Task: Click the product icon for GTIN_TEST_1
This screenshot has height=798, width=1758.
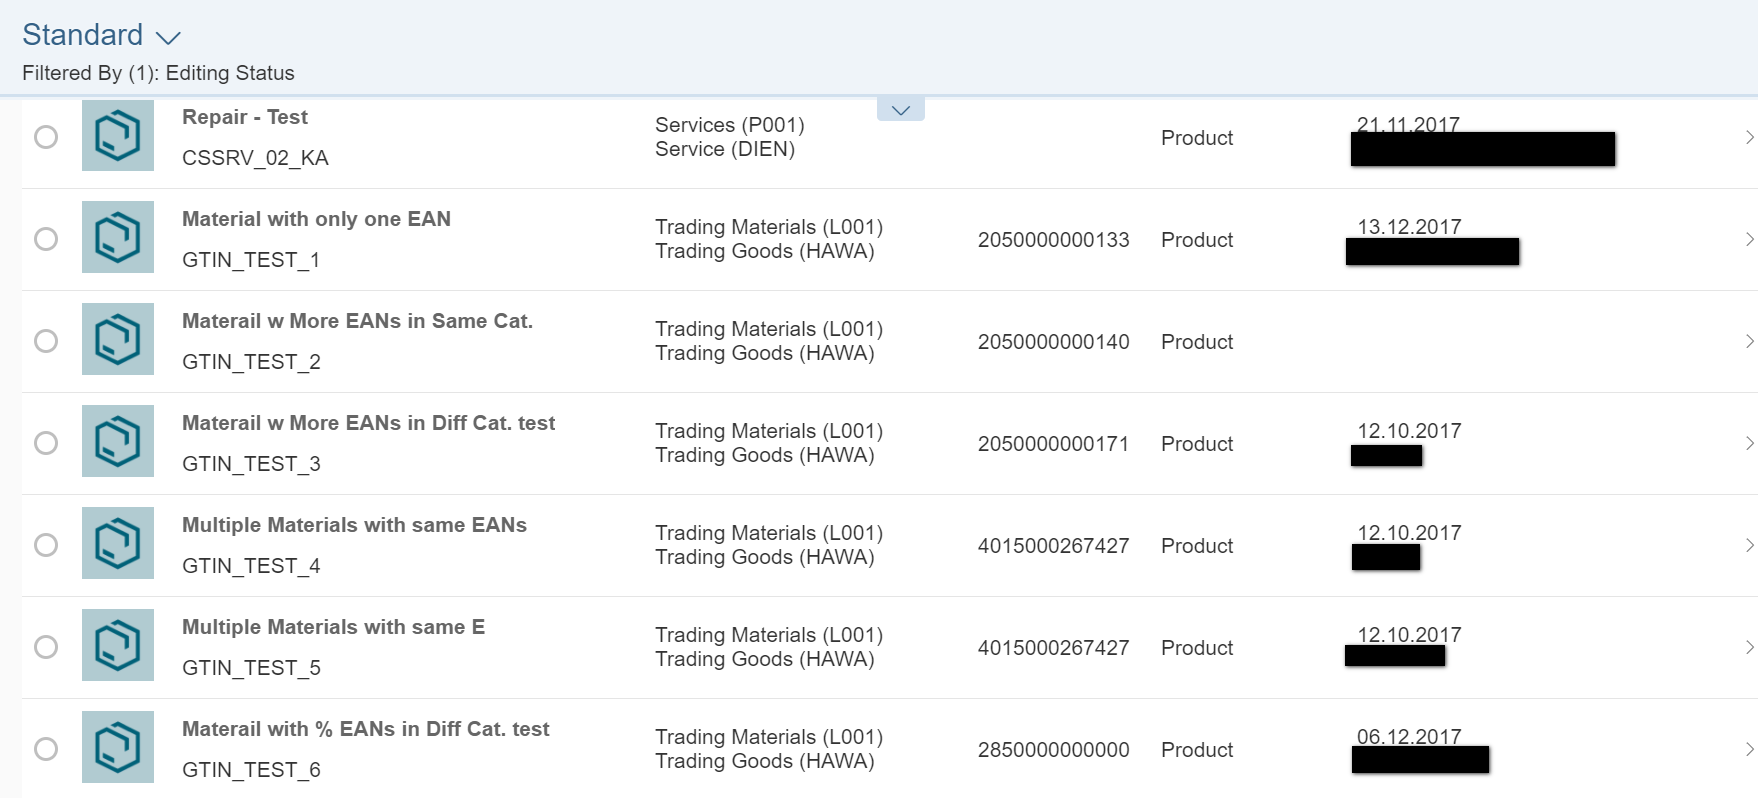Action: 118,237
